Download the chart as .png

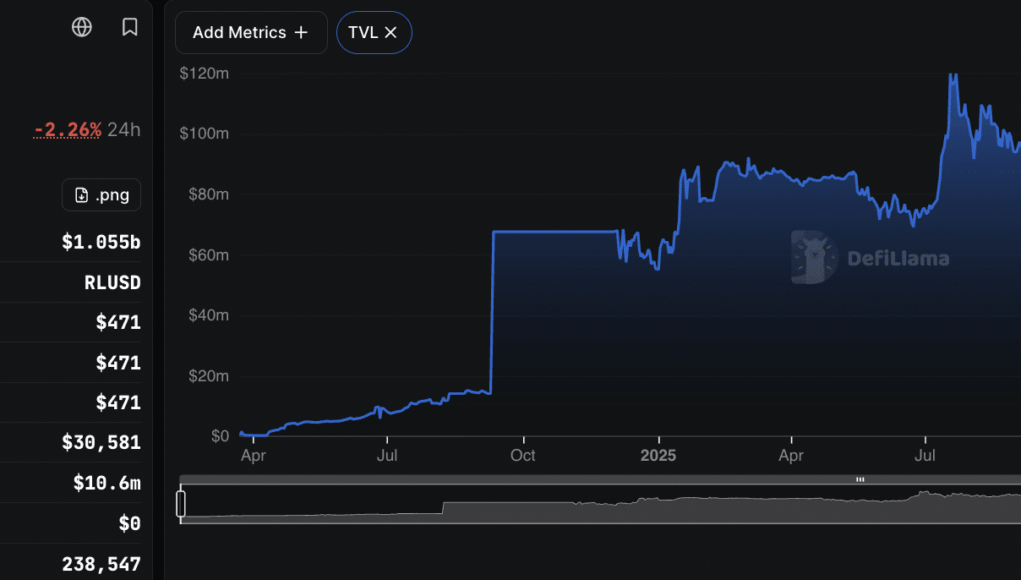[101, 195]
